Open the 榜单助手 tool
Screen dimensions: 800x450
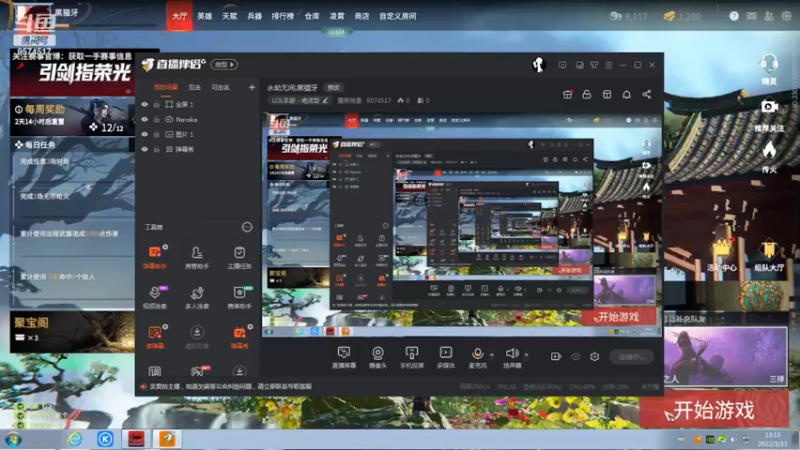pyautogui.click(x=239, y=297)
